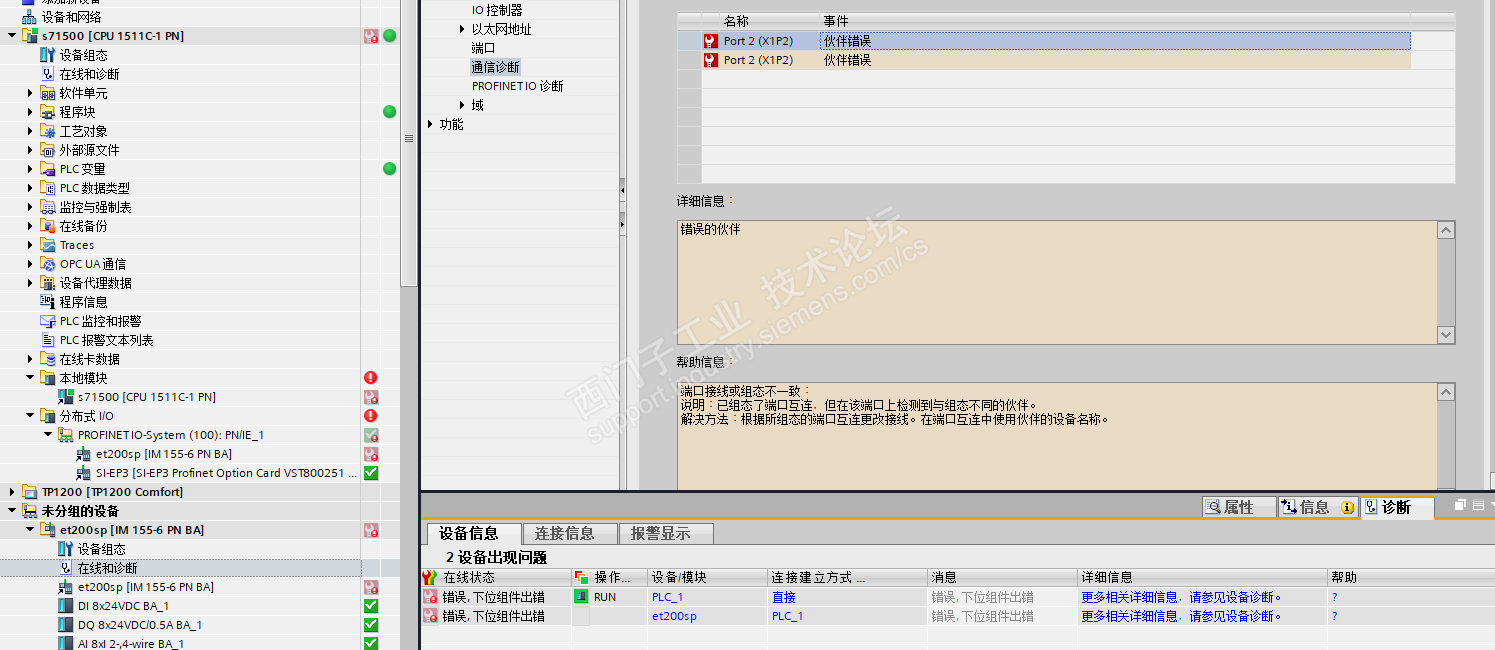Click wrench icon on second Port 2 row
Viewport: 1495px width, 650px height.
(710, 60)
